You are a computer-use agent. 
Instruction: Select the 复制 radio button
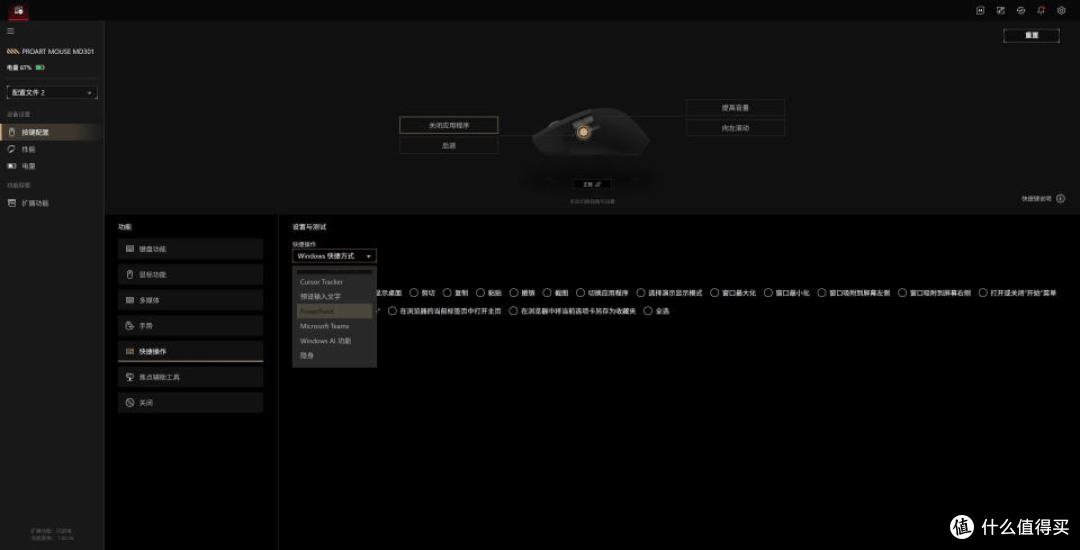point(447,293)
